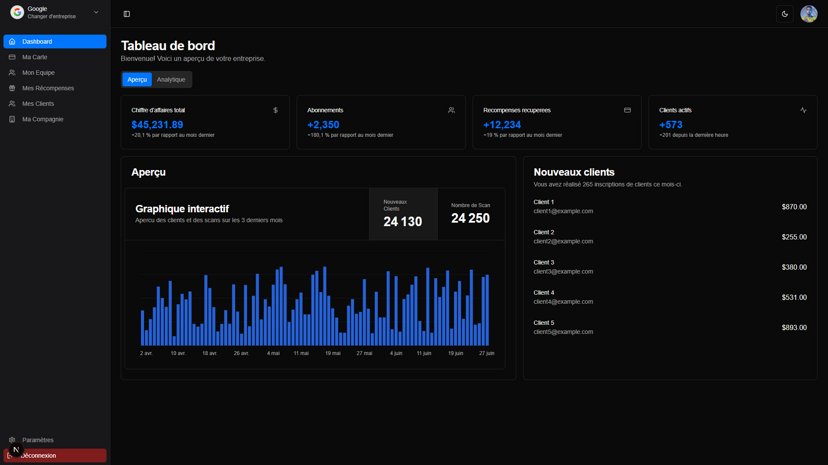Select the Aperçu tab

137,80
